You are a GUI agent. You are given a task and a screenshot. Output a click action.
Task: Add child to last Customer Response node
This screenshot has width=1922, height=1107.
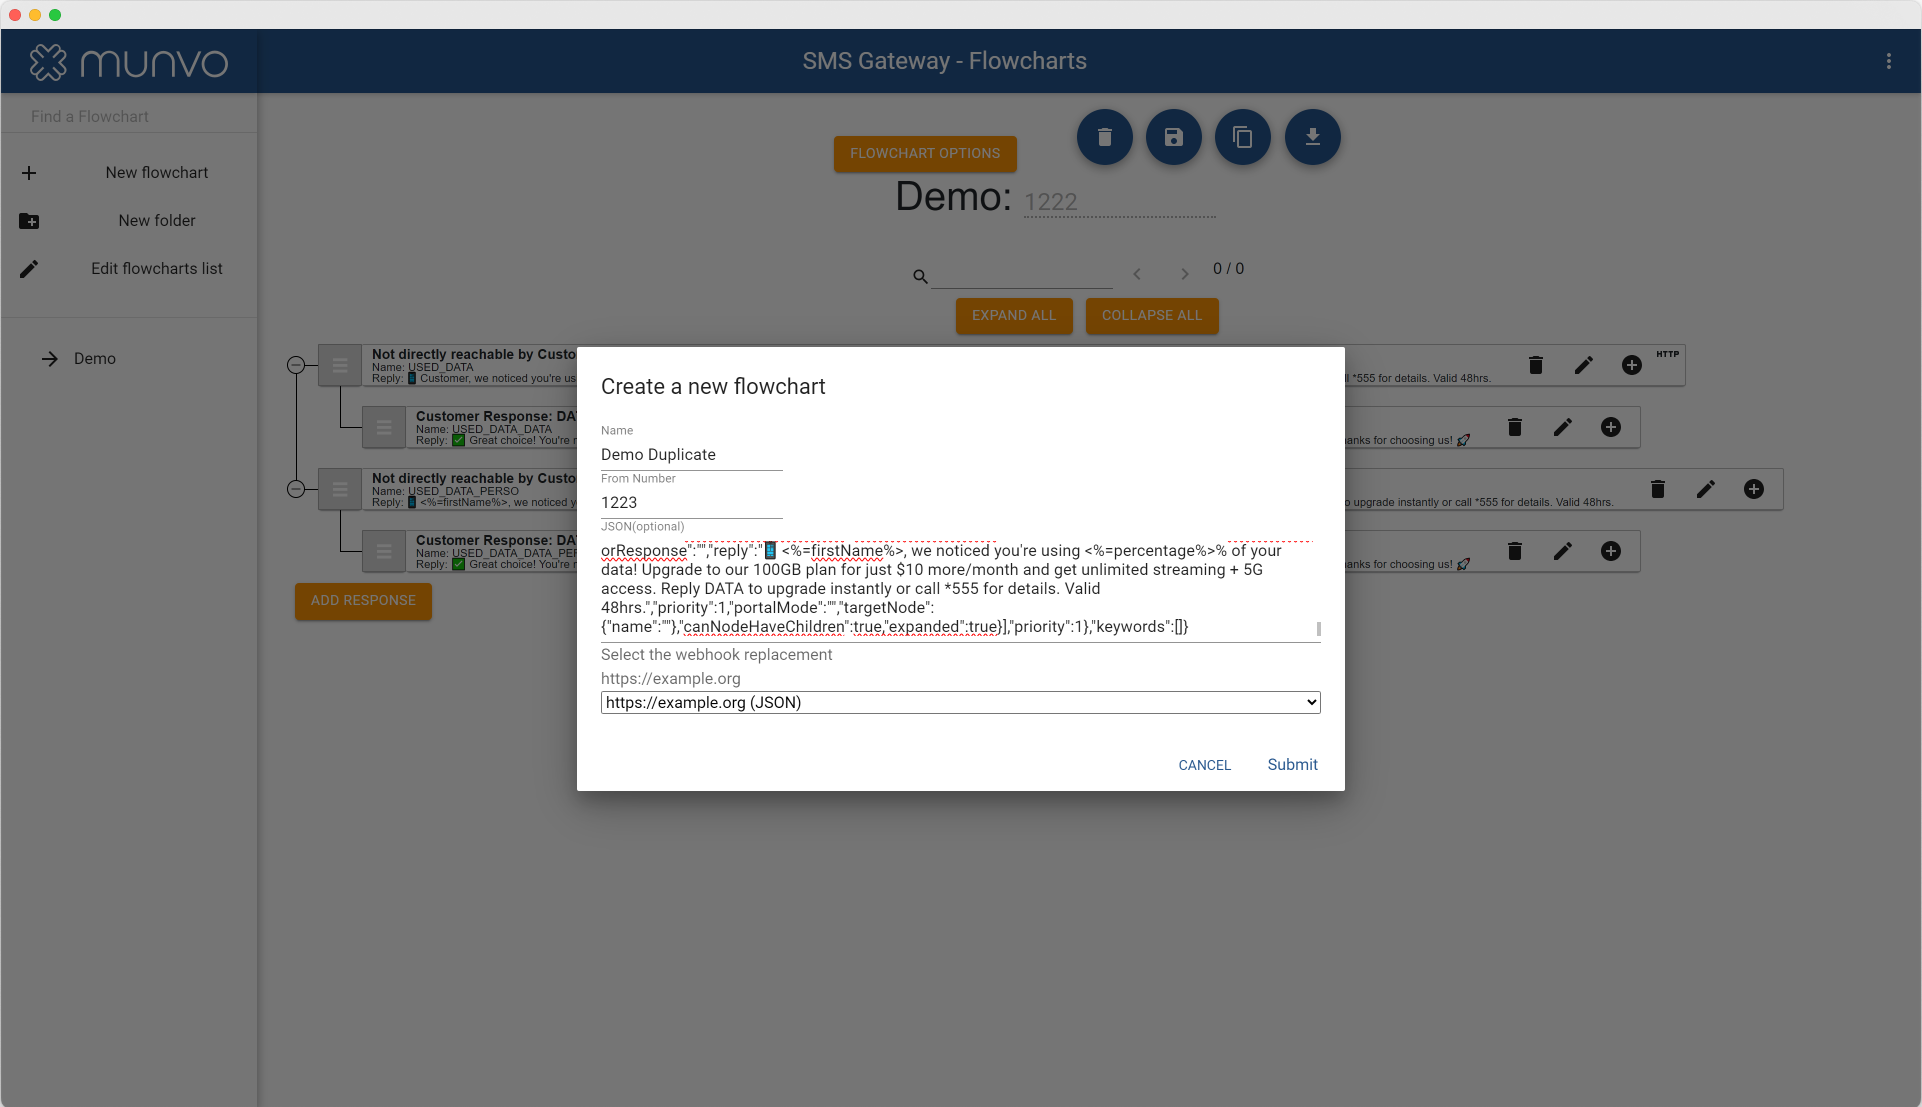coord(1611,551)
